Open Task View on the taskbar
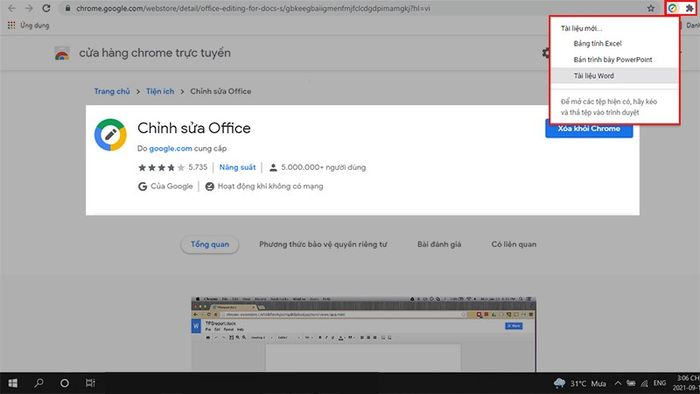The height and width of the screenshot is (394, 700). [x=90, y=383]
